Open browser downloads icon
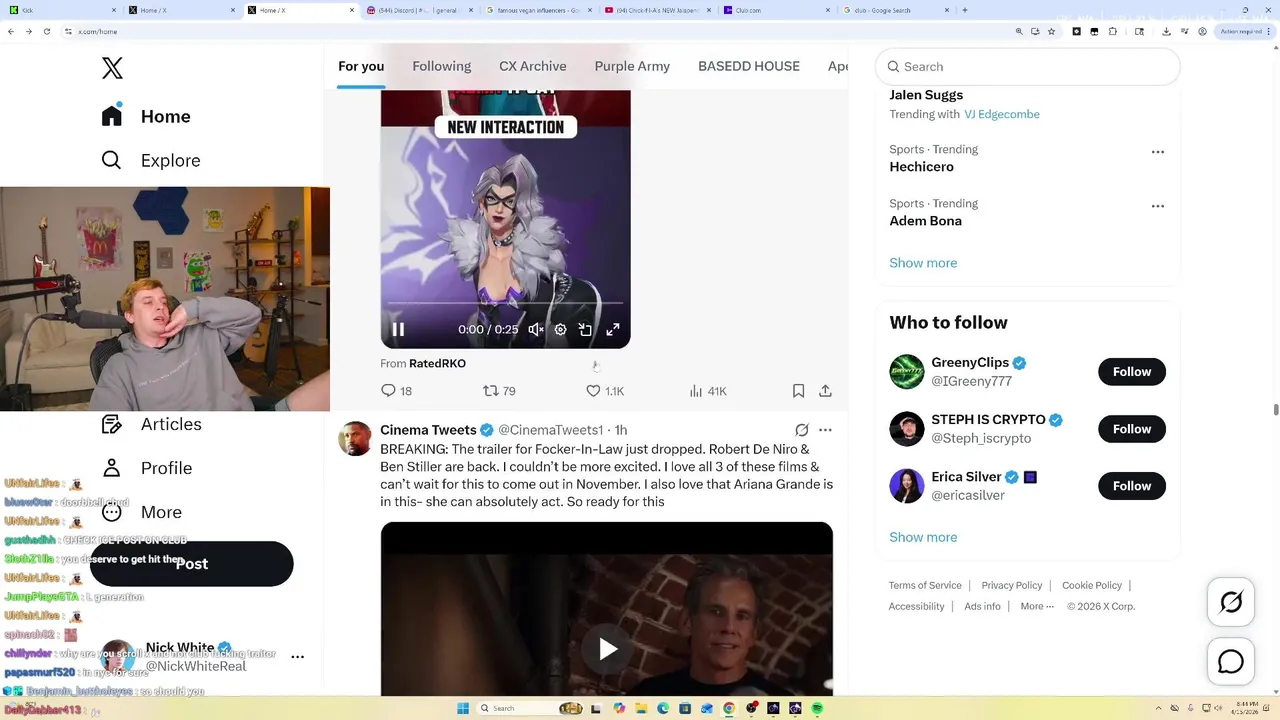 tap(1166, 31)
